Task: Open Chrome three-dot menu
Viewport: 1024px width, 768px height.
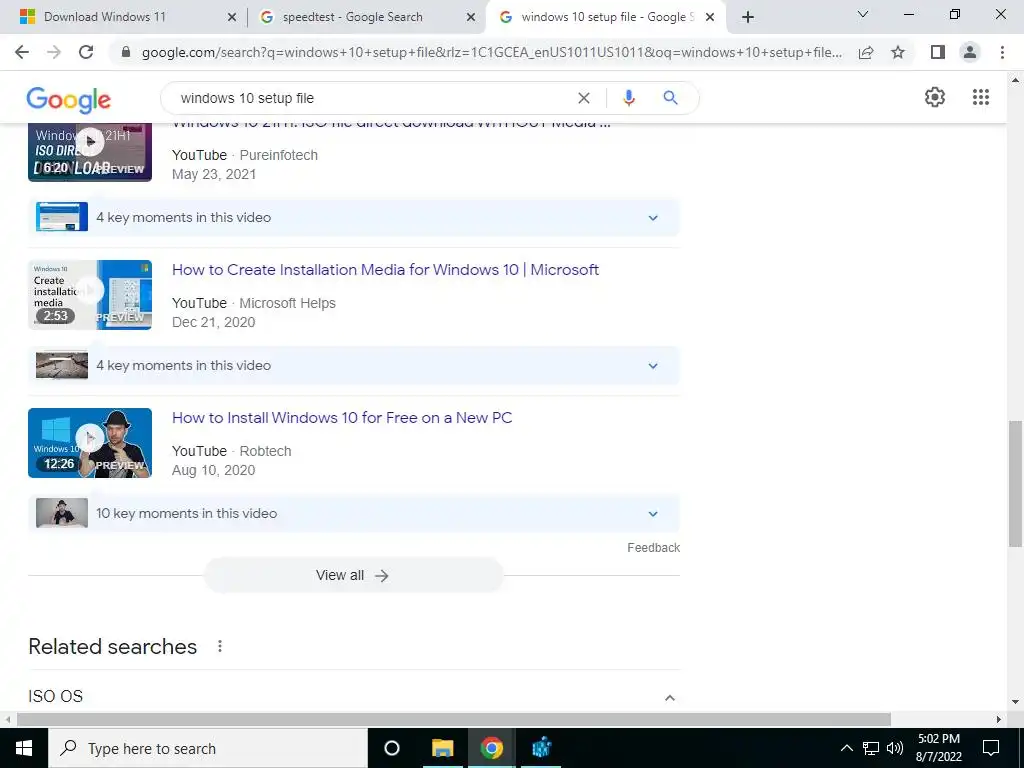Action: point(1002,52)
